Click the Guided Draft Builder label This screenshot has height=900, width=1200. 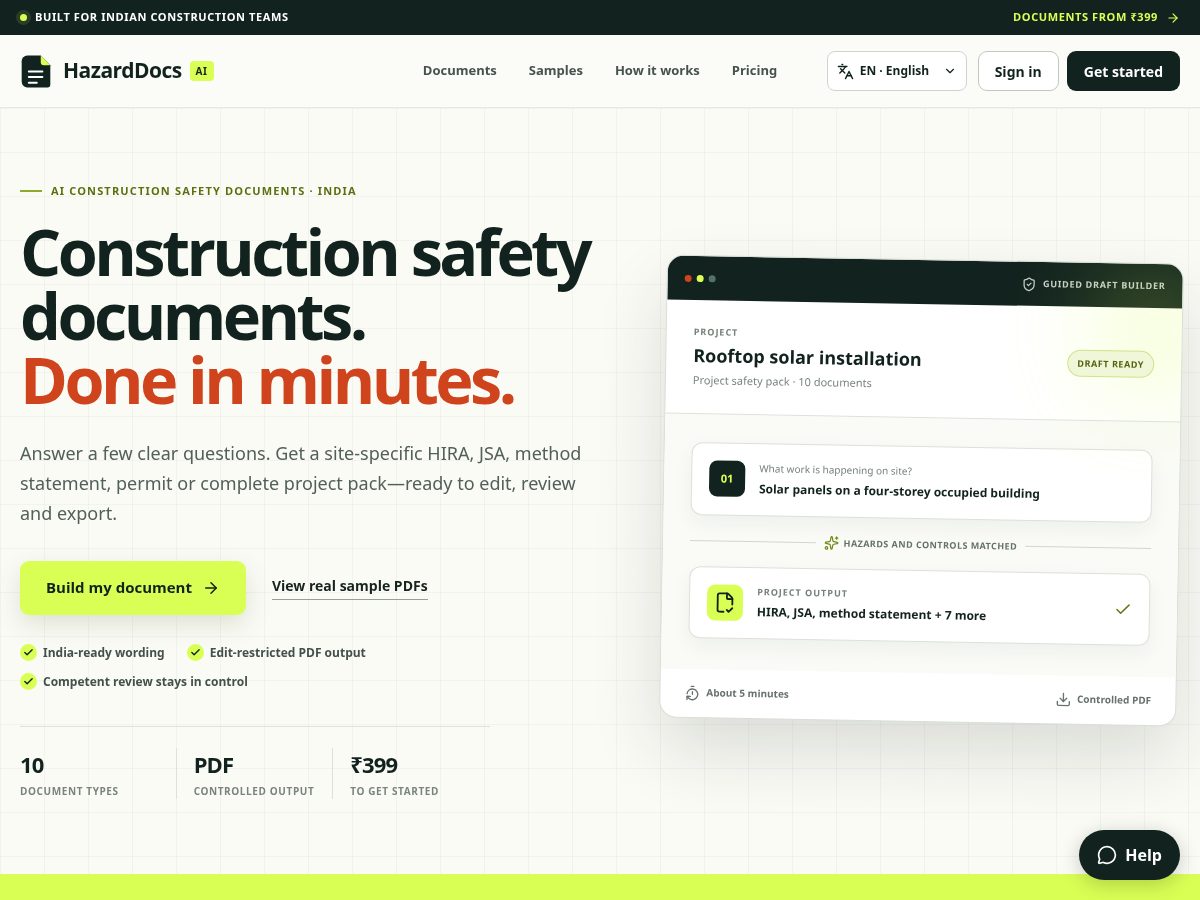(x=1103, y=285)
